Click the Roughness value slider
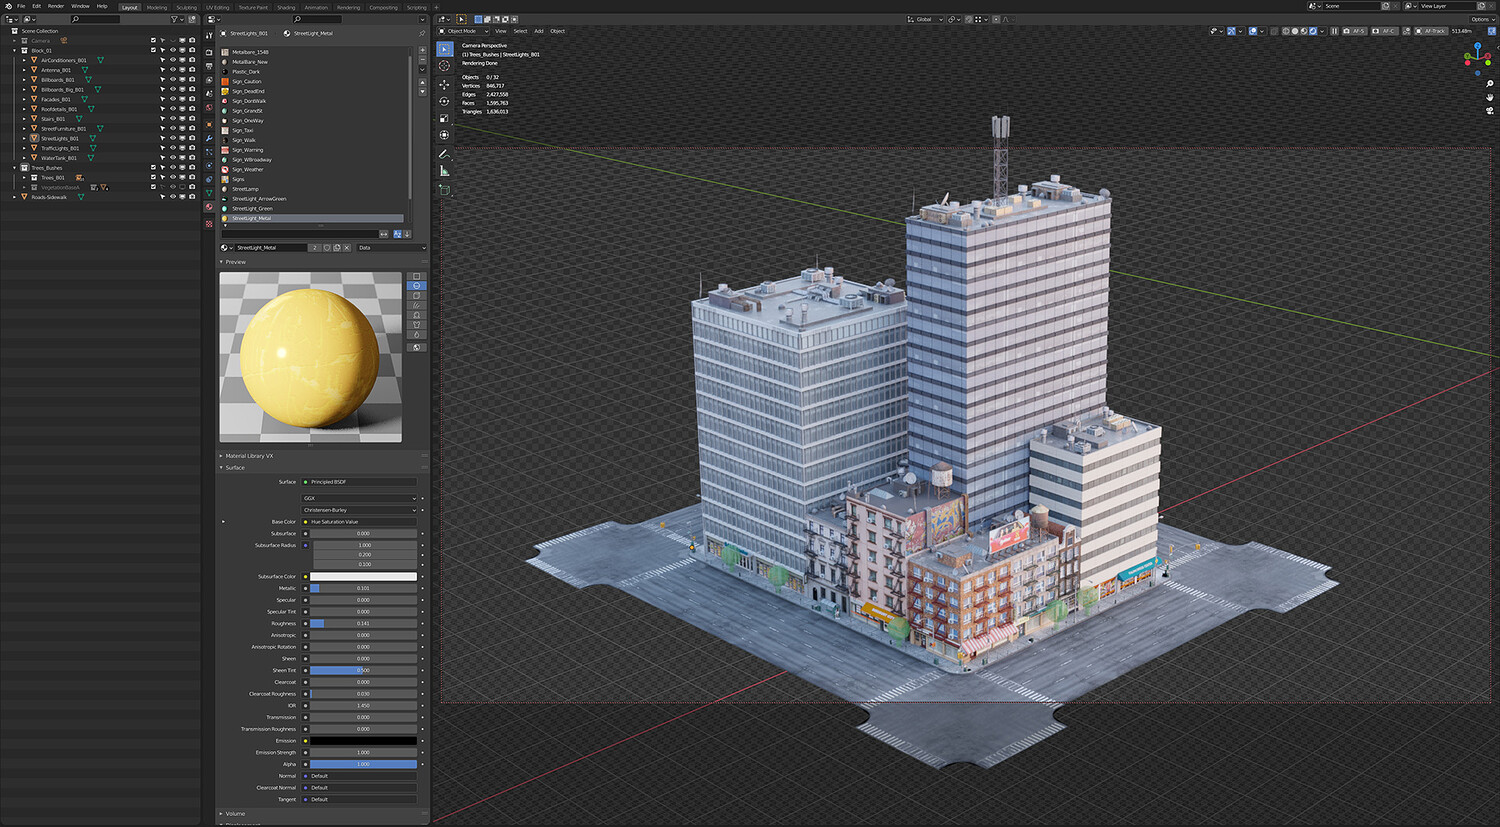Image resolution: width=1500 pixels, height=827 pixels. click(x=363, y=624)
